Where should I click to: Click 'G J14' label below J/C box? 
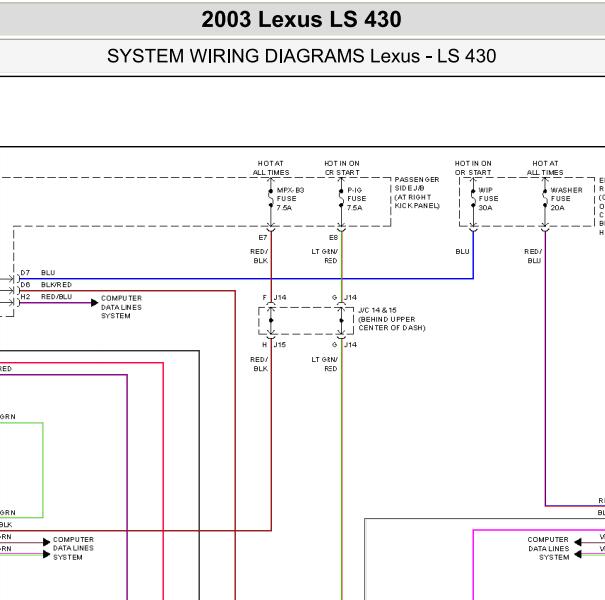[x=345, y=345]
